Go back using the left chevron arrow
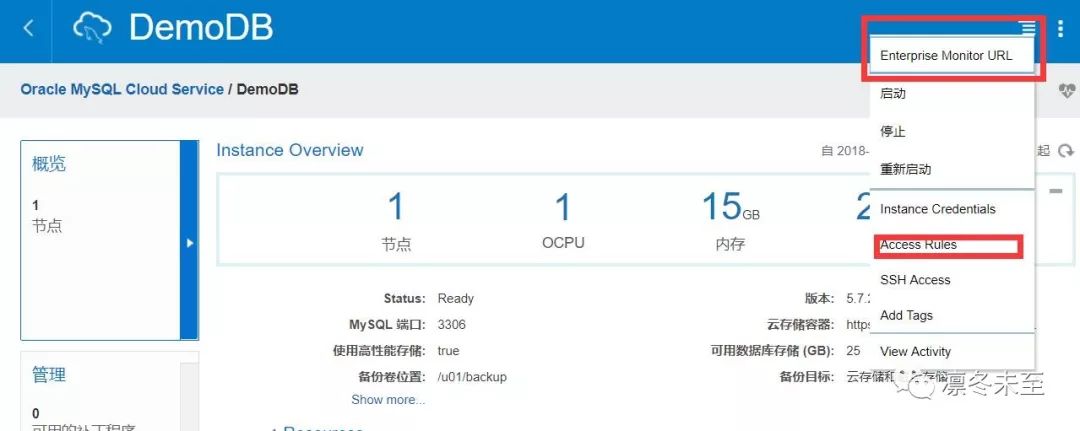 point(28,28)
